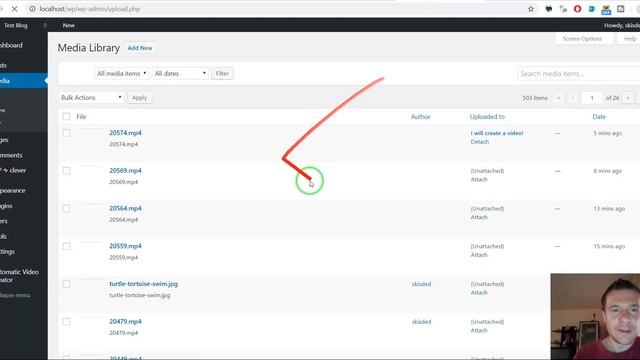
Task: Go to next page of media
Action: [x=628, y=98]
